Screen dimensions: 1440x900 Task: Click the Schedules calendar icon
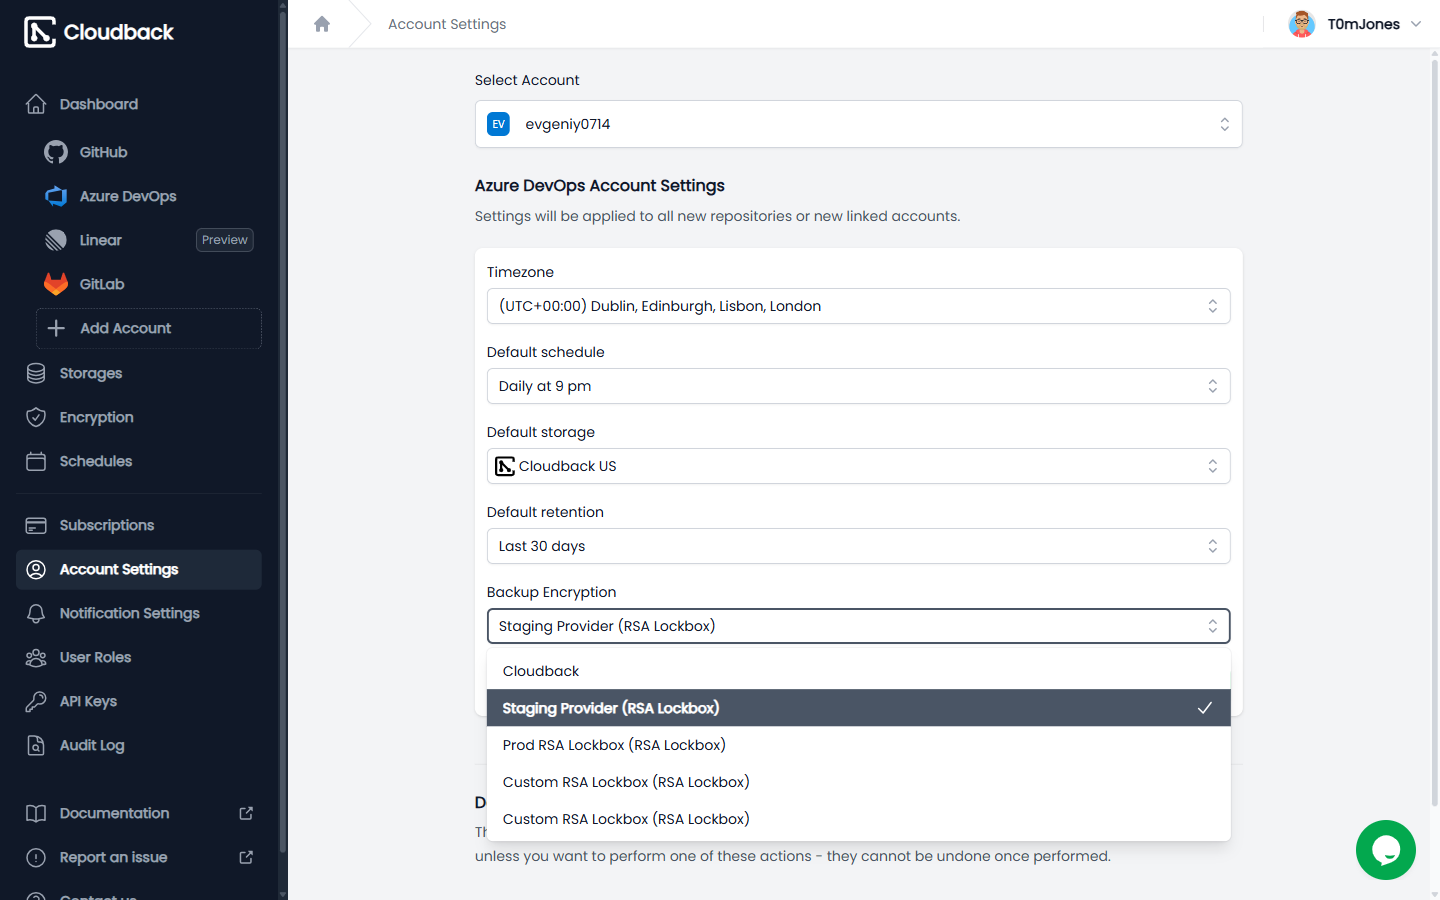pyautogui.click(x=36, y=461)
